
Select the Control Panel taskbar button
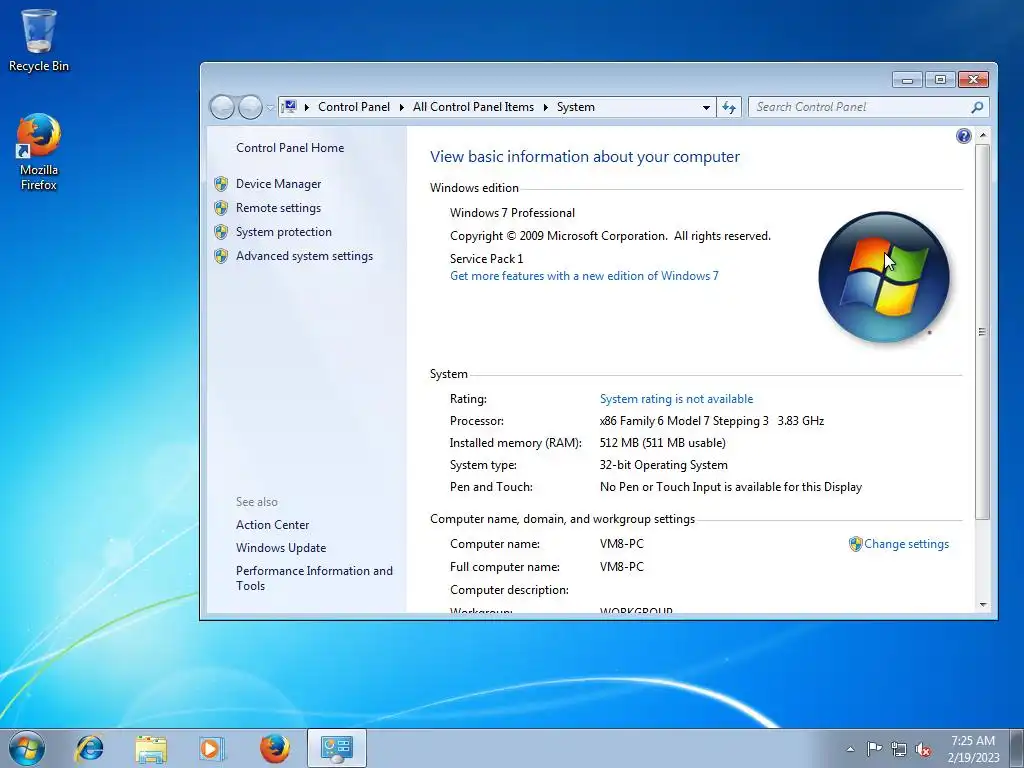[x=336, y=748]
